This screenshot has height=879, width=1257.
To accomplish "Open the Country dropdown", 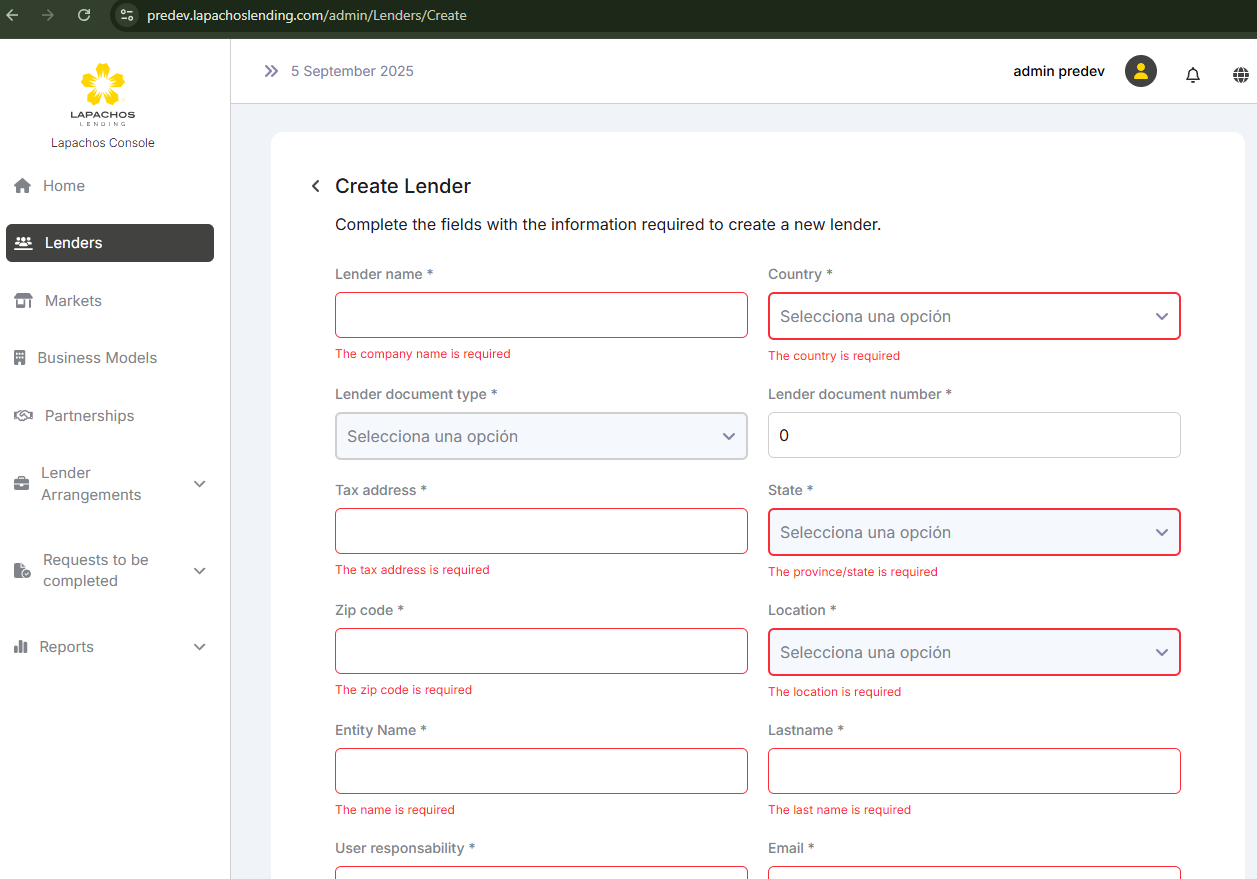I will click(973, 316).
